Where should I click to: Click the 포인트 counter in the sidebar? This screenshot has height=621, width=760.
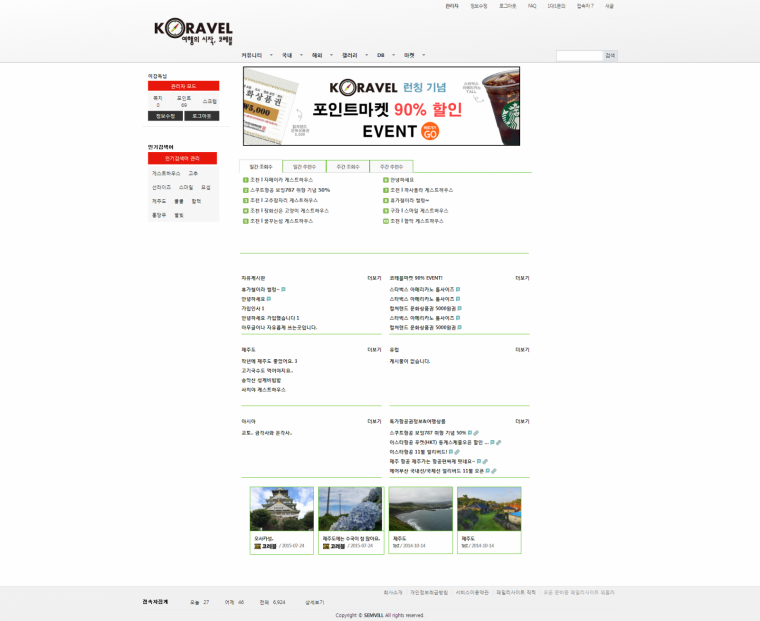184,101
